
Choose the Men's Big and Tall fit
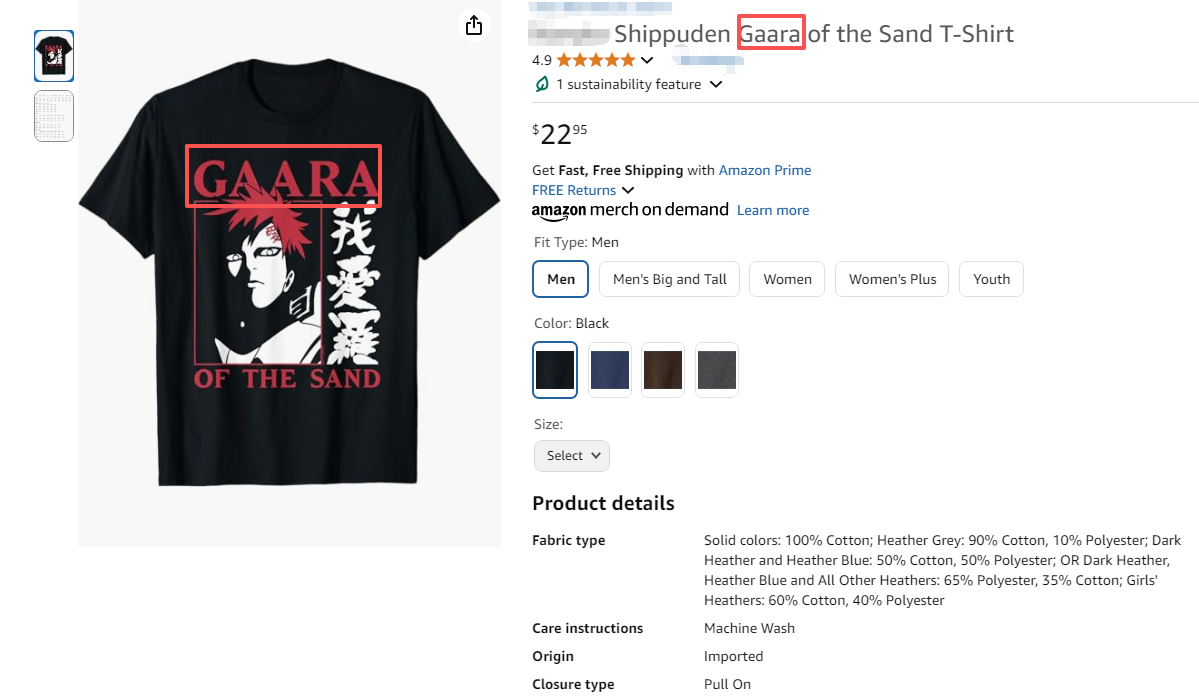point(669,279)
